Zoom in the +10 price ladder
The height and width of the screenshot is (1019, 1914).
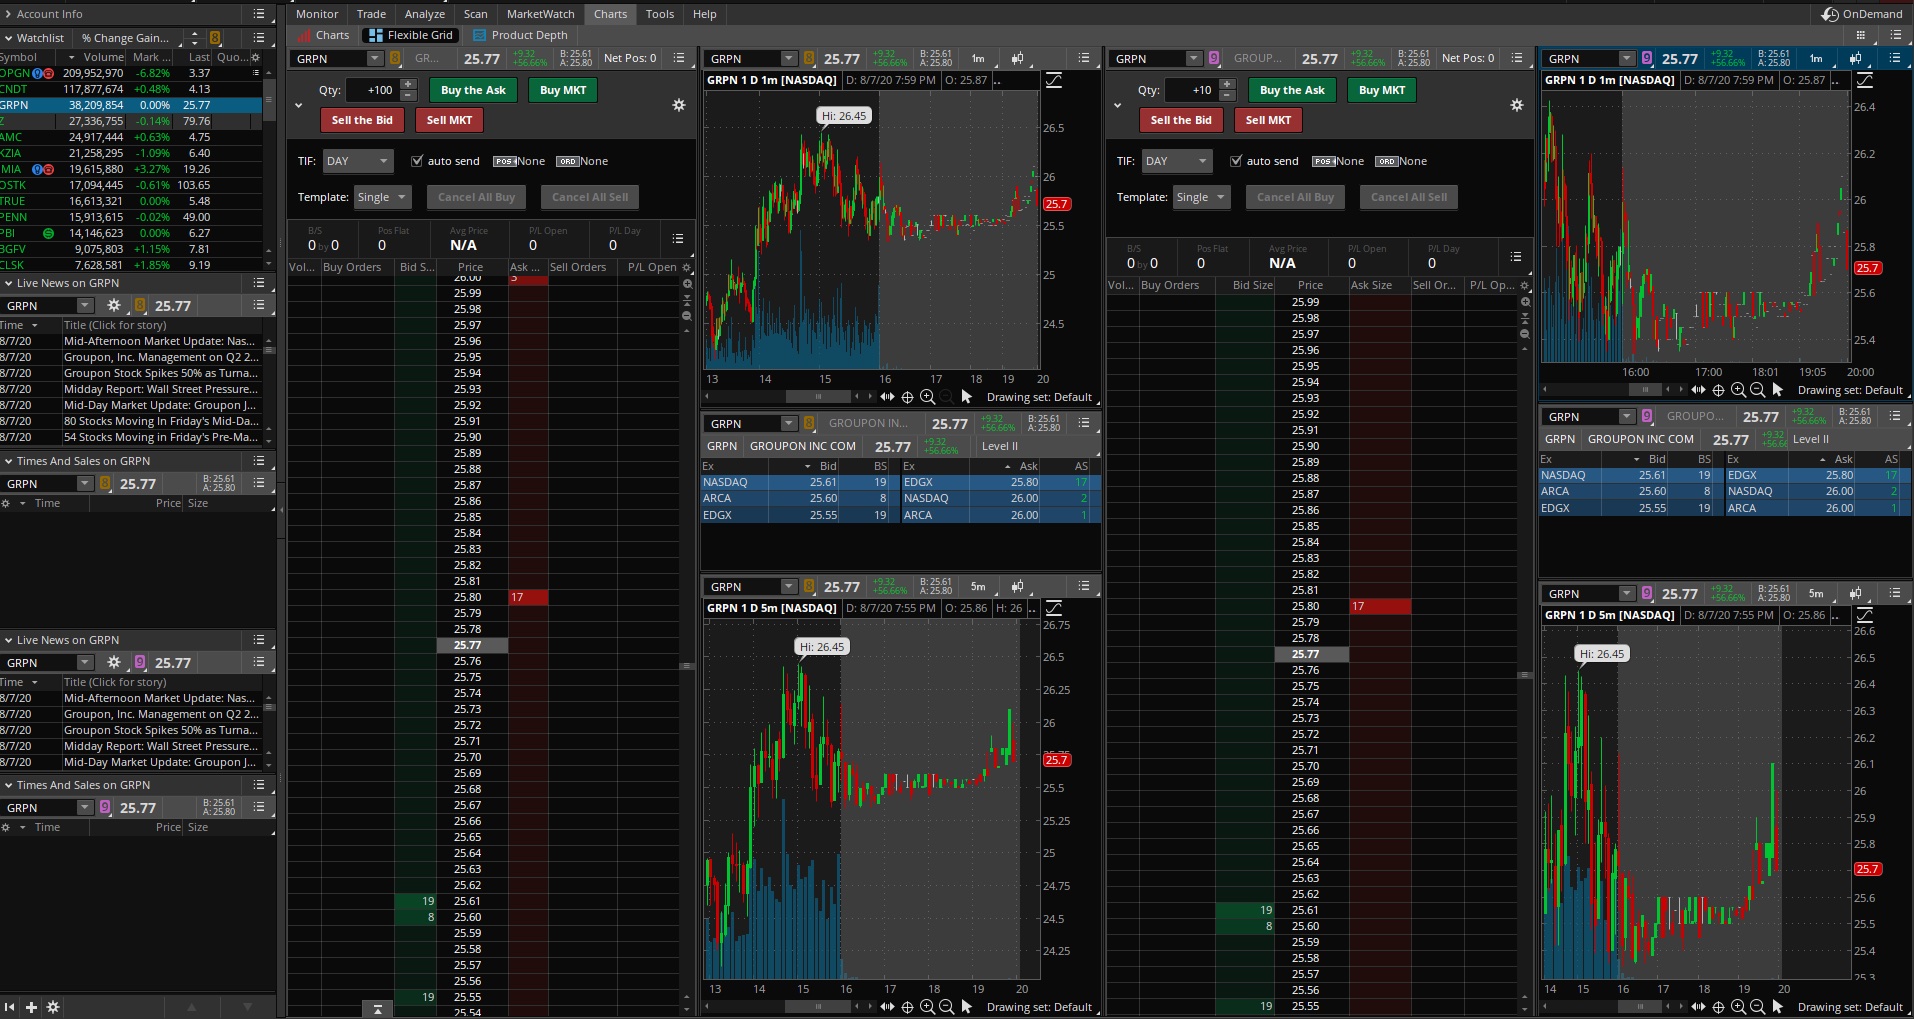point(1524,302)
